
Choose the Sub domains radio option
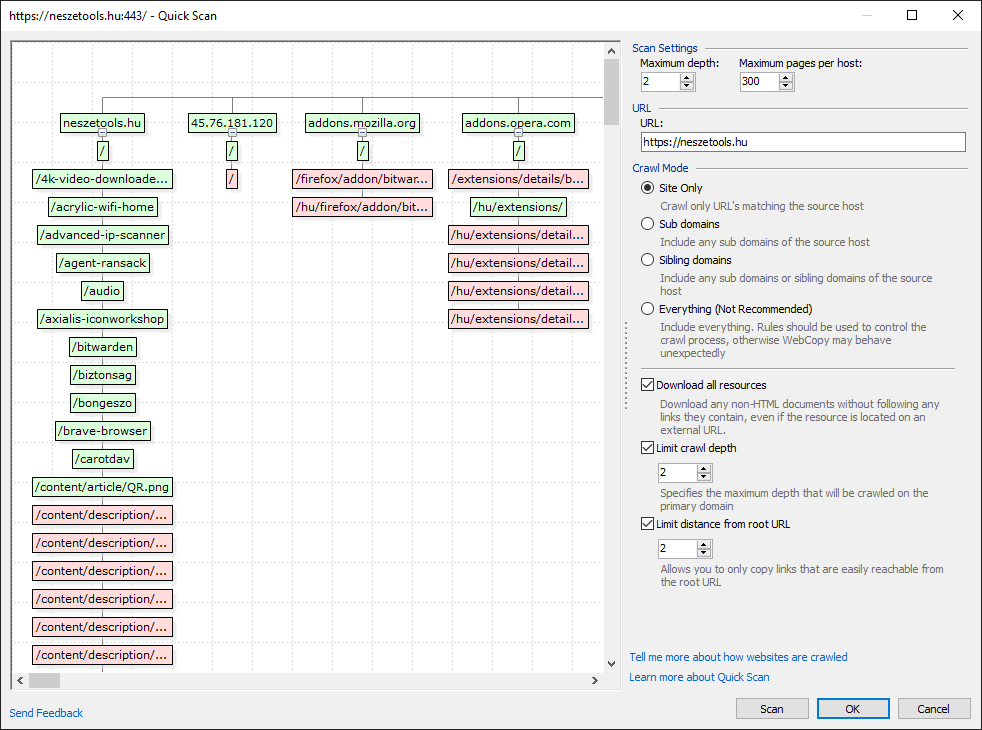pos(648,224)
